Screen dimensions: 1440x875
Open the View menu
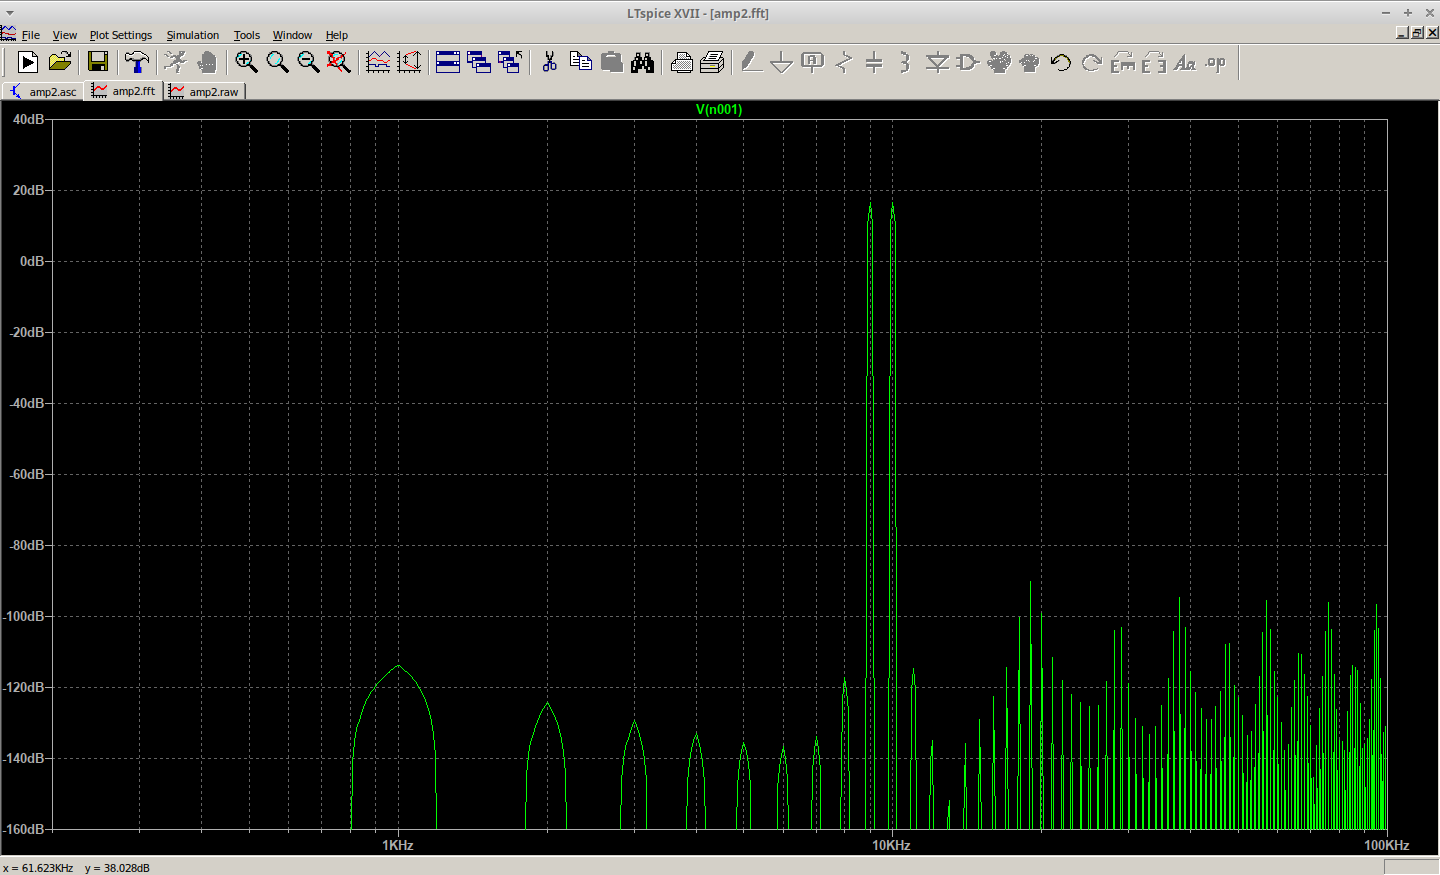[x=65, y=35]
